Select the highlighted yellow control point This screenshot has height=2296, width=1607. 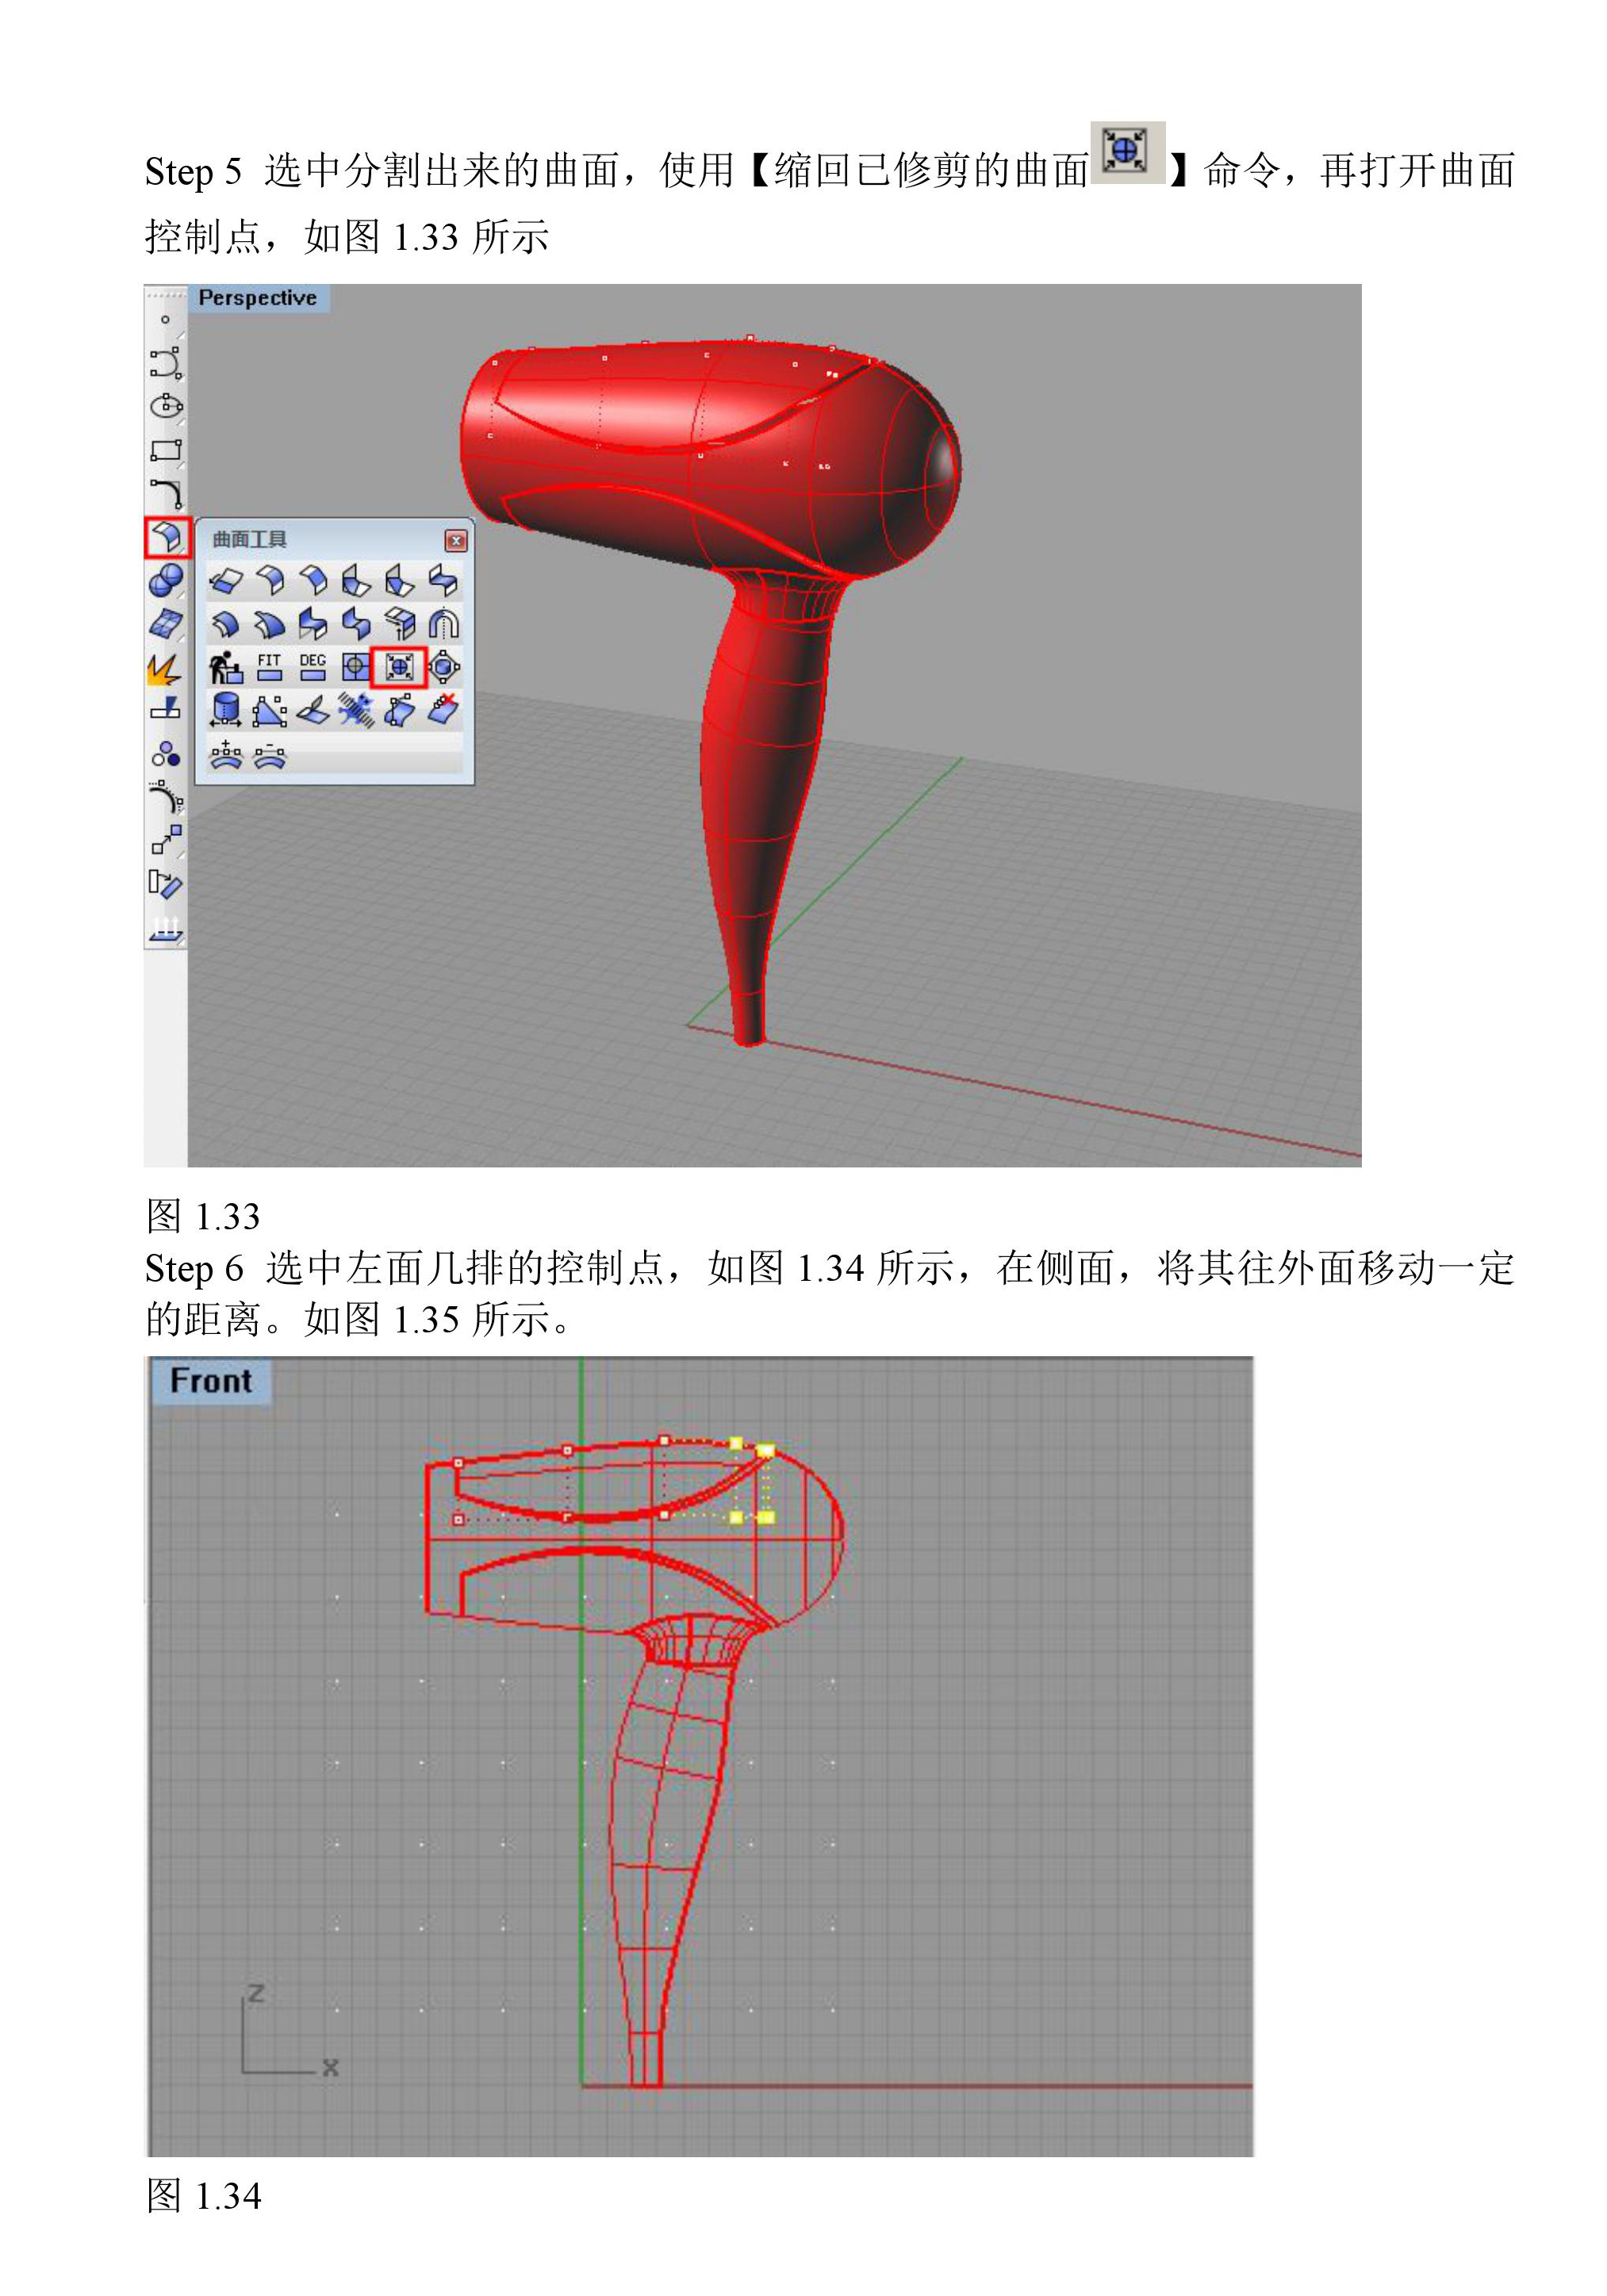point(765,1451)
